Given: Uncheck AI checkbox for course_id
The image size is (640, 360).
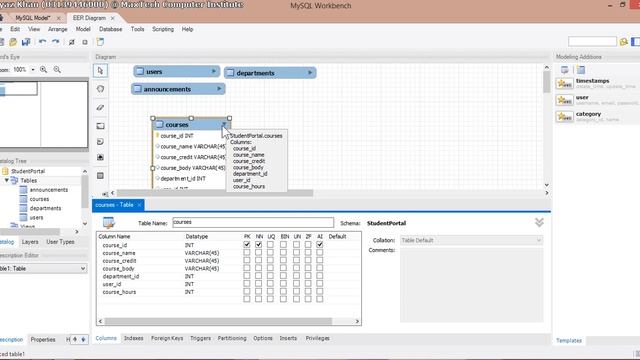Looking at the screenshot, I should [x=320, y=244].
